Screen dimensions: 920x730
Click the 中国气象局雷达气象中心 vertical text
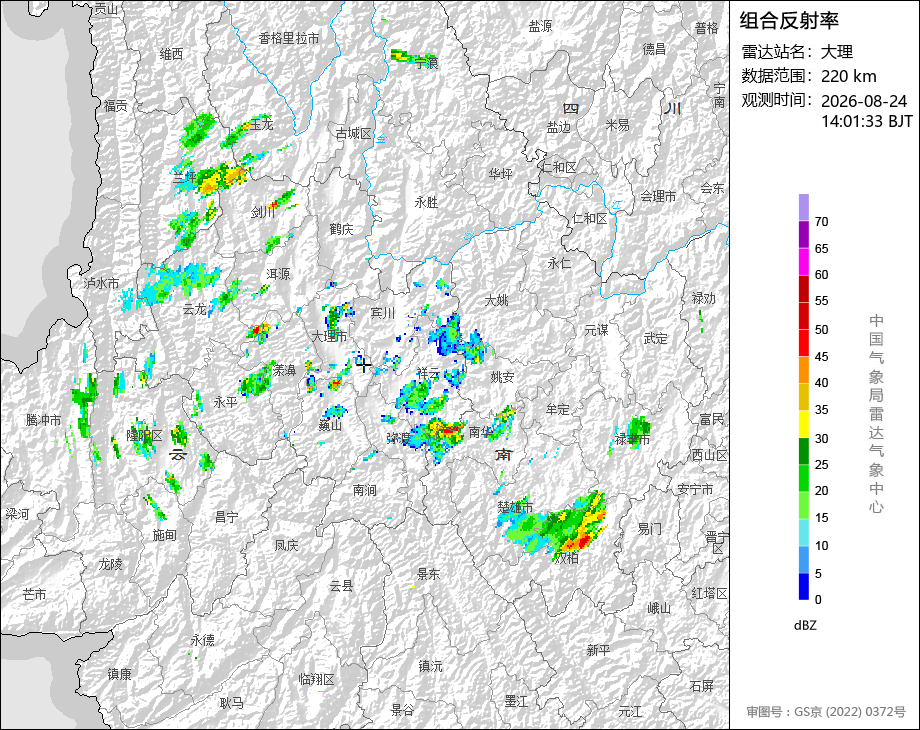point(876,414)
